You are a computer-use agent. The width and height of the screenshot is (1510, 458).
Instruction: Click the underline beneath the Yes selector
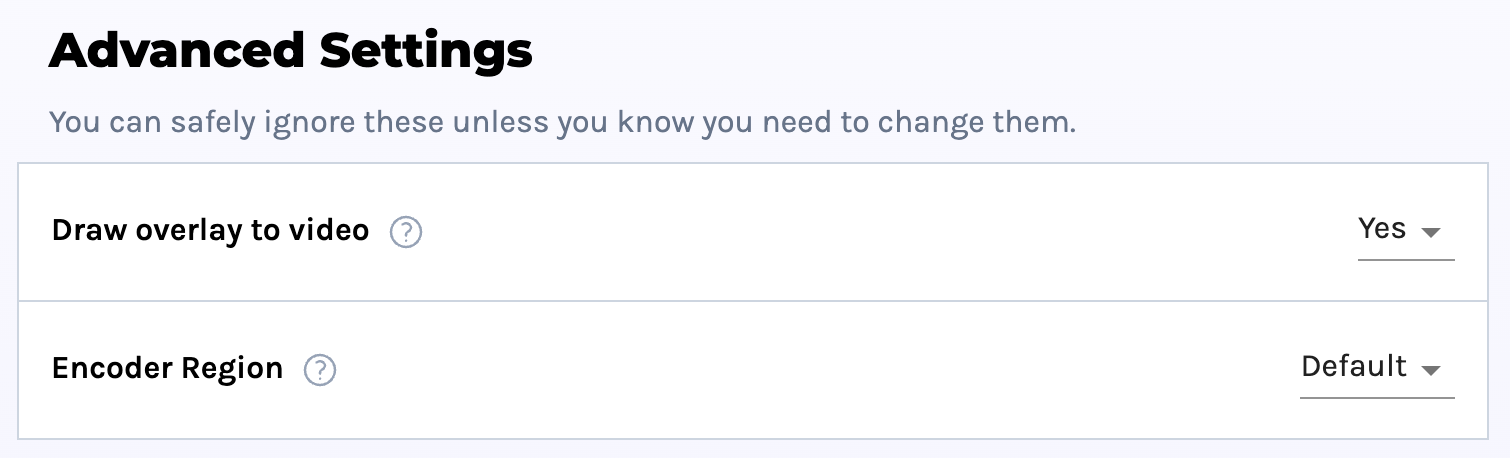1406,260
